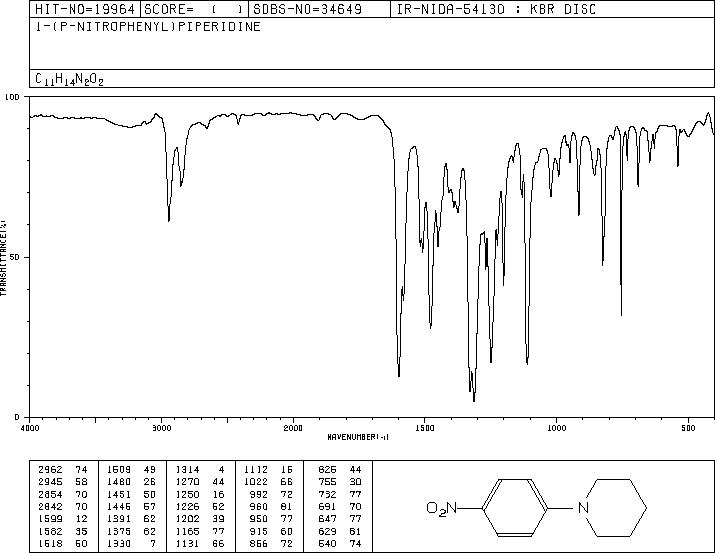Click the 732 peak value in the table

click(327, 494)
